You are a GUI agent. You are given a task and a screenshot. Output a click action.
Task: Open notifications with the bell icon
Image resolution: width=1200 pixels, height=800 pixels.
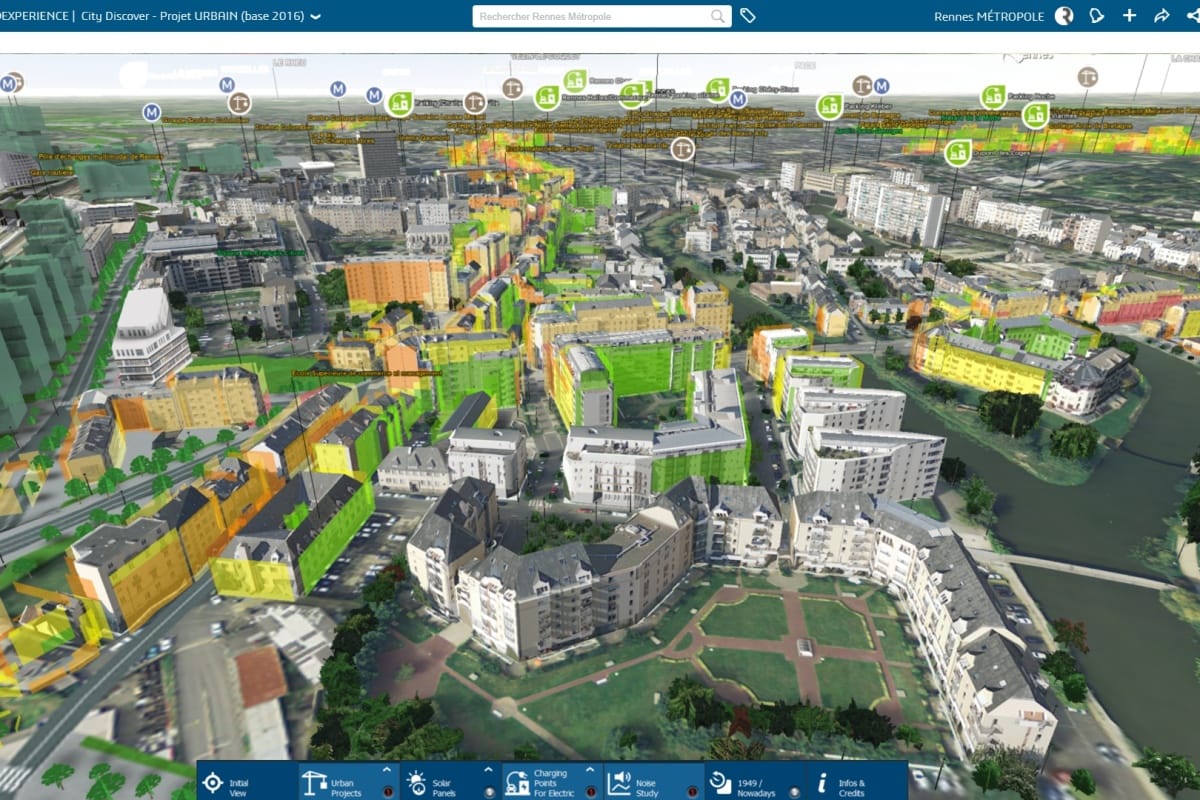point(1096,15)
